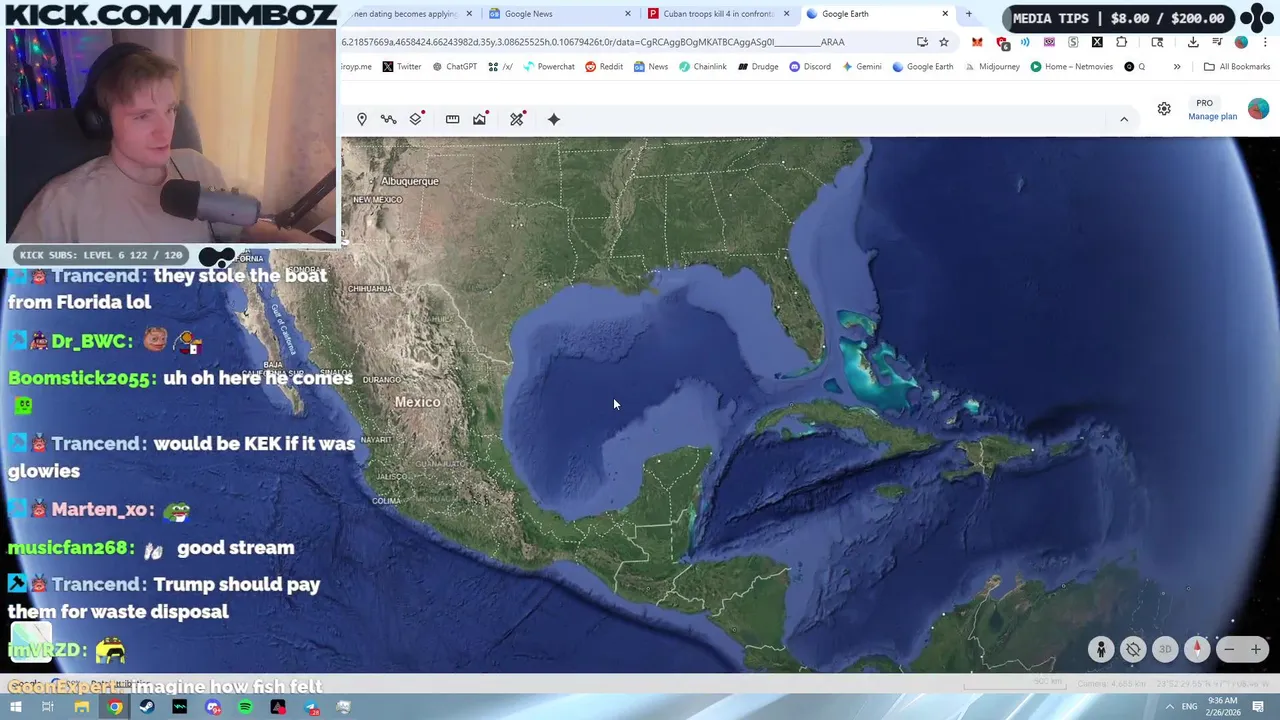Open the Drudge bookmark

coord(758,67)
